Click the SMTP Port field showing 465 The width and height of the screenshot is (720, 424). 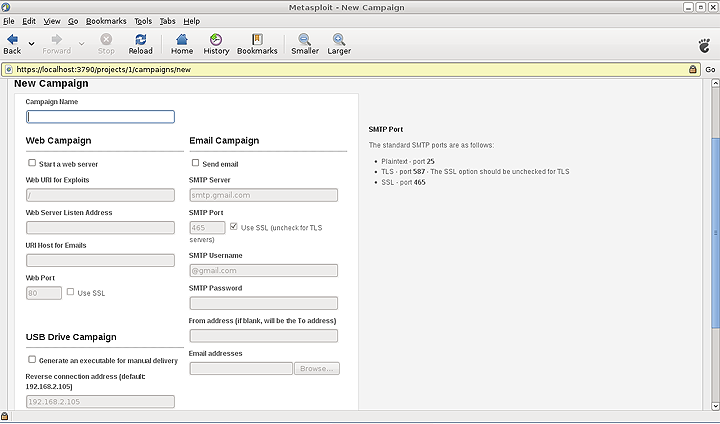208,227
